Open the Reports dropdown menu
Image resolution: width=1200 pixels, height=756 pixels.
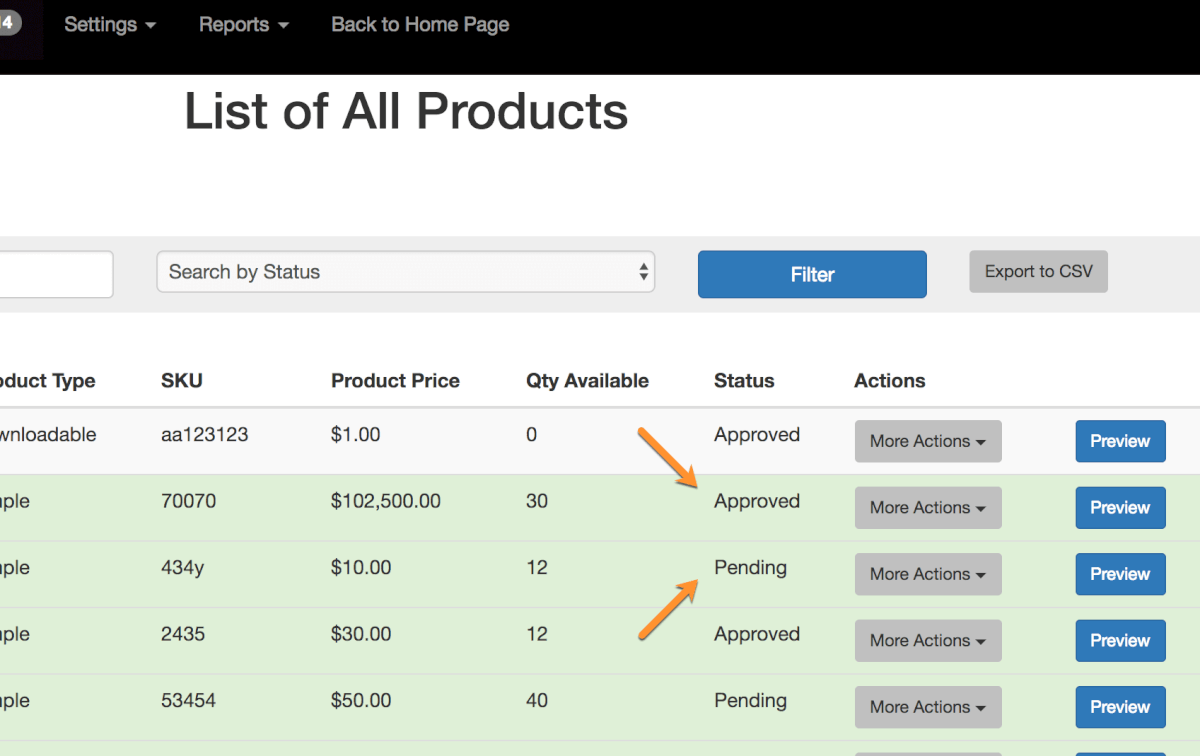point(243,25)
